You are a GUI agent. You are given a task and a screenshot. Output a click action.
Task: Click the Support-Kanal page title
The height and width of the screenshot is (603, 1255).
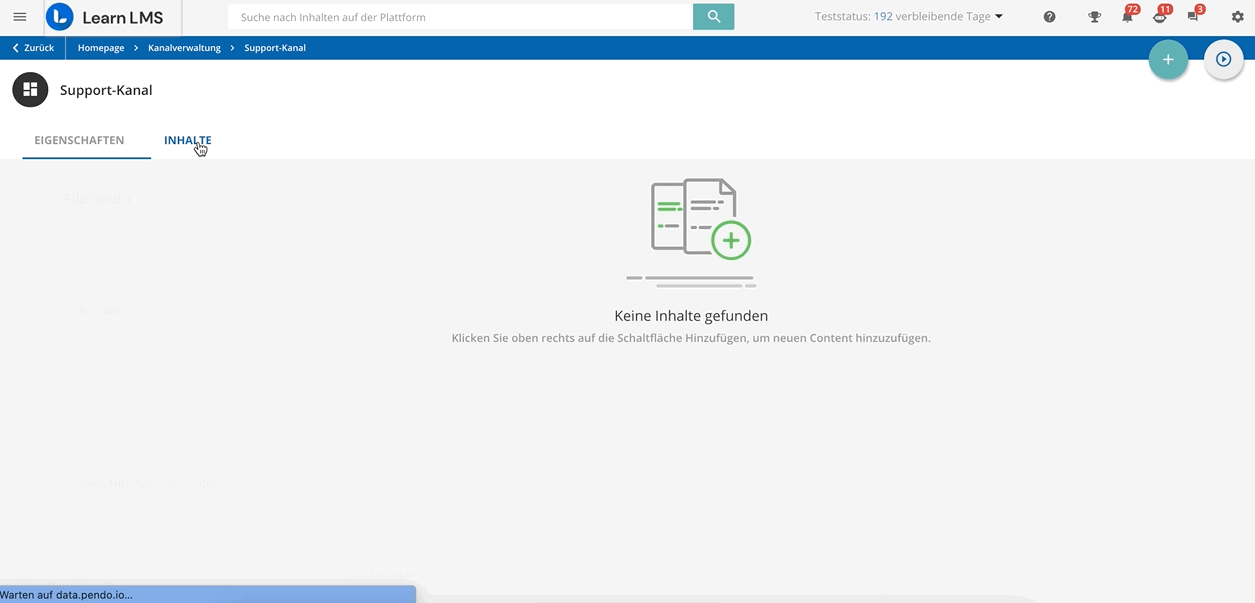click(x=106, y=90)
